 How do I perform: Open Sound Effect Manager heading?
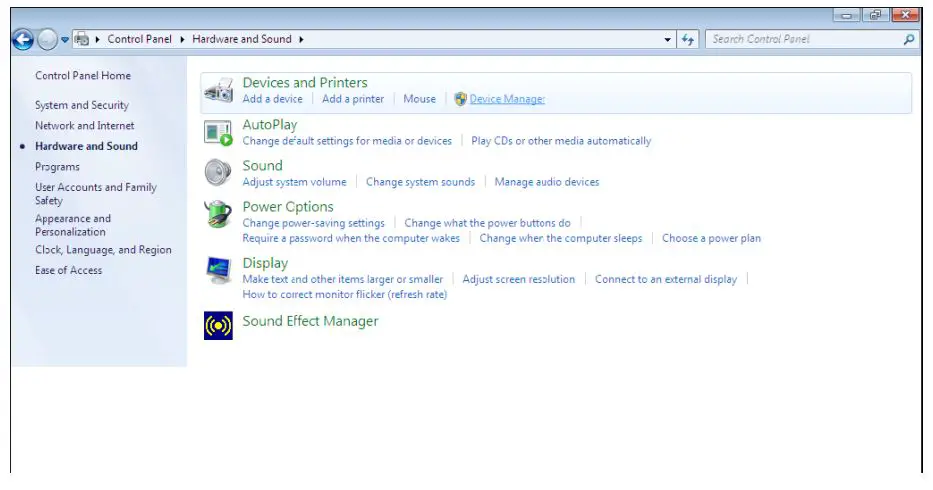[x=310, y=321]
